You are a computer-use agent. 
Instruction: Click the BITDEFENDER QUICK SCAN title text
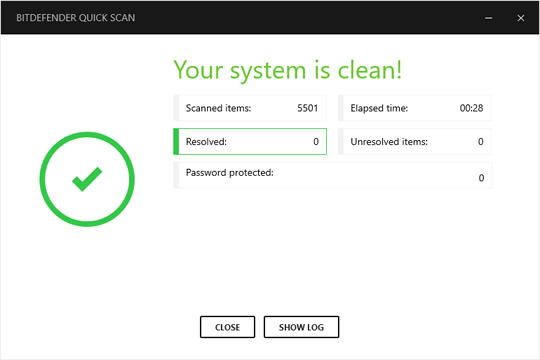[76, 18]
